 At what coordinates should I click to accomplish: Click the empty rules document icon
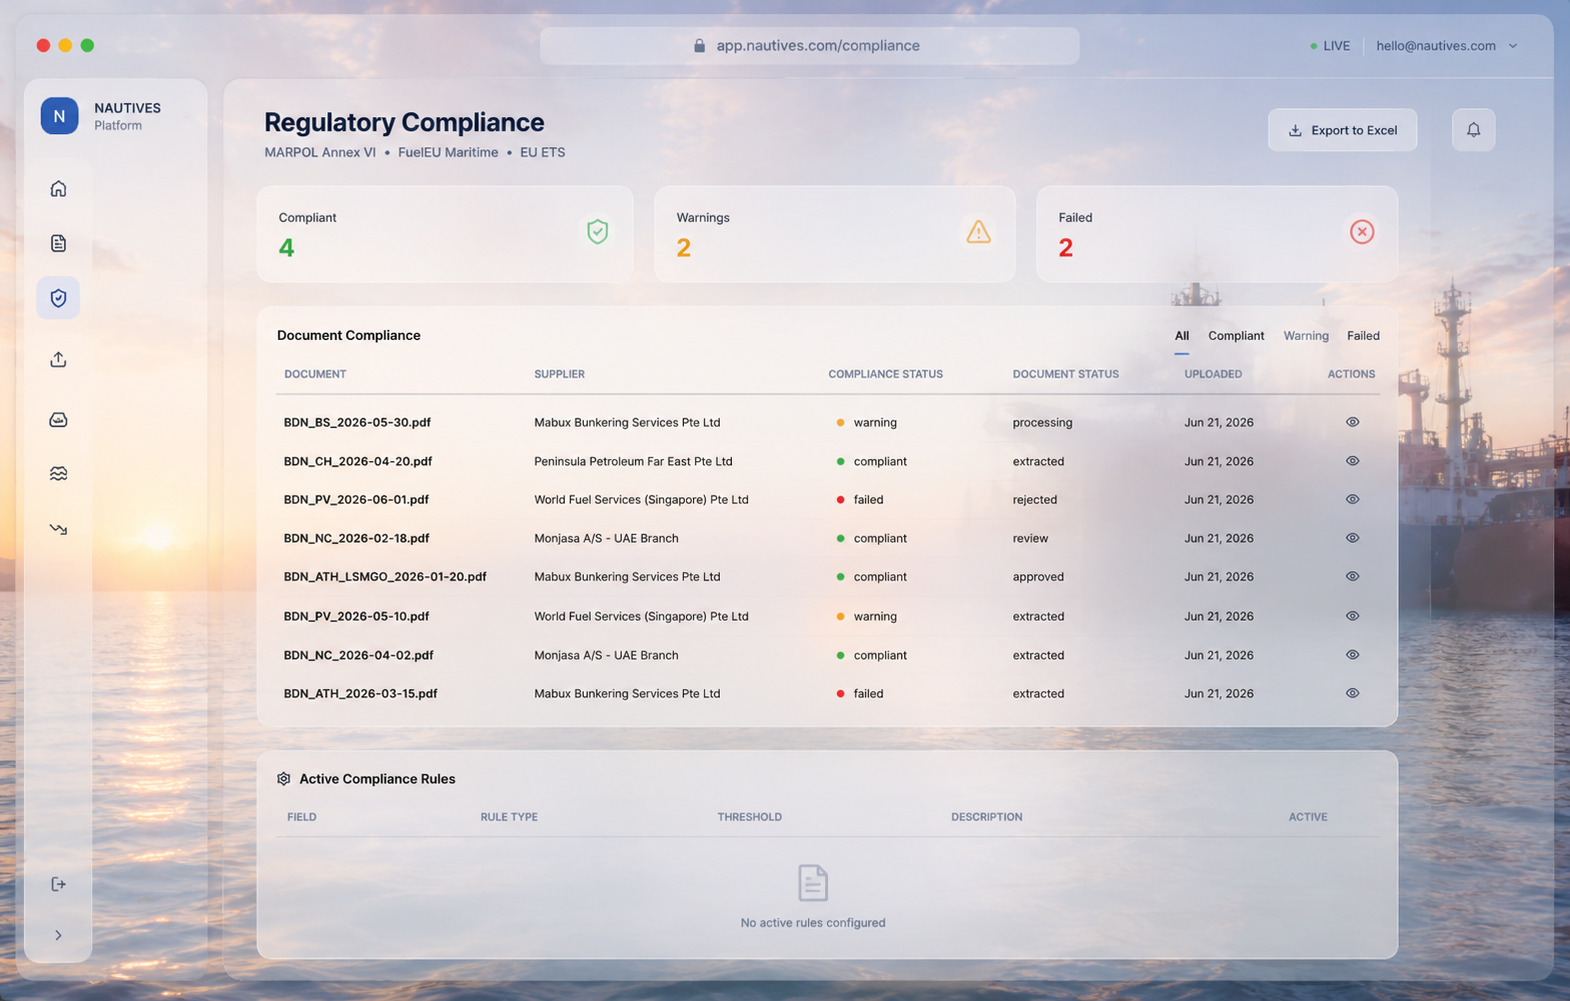[812, 883]
